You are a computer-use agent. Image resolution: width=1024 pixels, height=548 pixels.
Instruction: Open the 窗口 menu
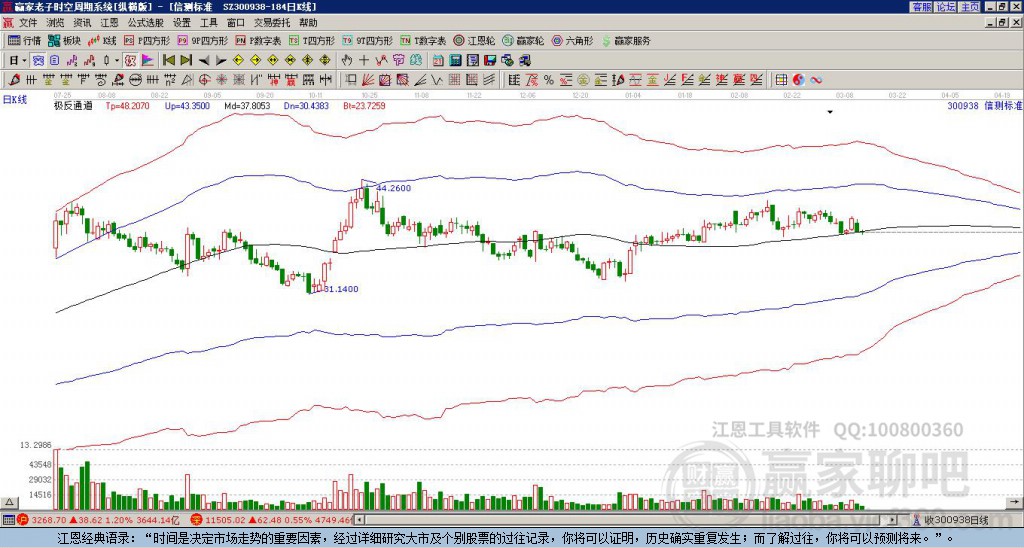click(236, 23)
